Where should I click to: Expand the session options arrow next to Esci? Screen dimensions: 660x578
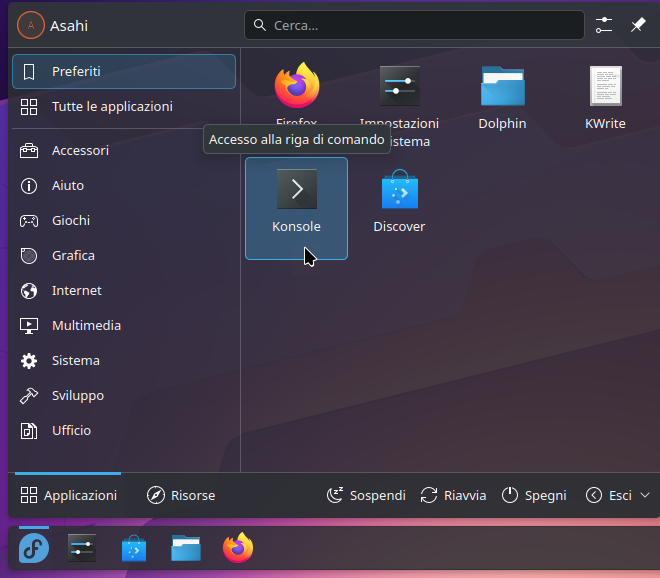pos(644,495)
